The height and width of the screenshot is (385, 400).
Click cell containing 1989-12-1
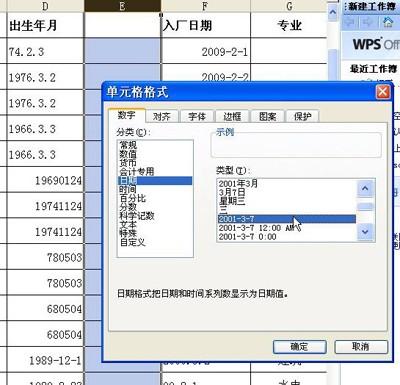pos(45,360)
